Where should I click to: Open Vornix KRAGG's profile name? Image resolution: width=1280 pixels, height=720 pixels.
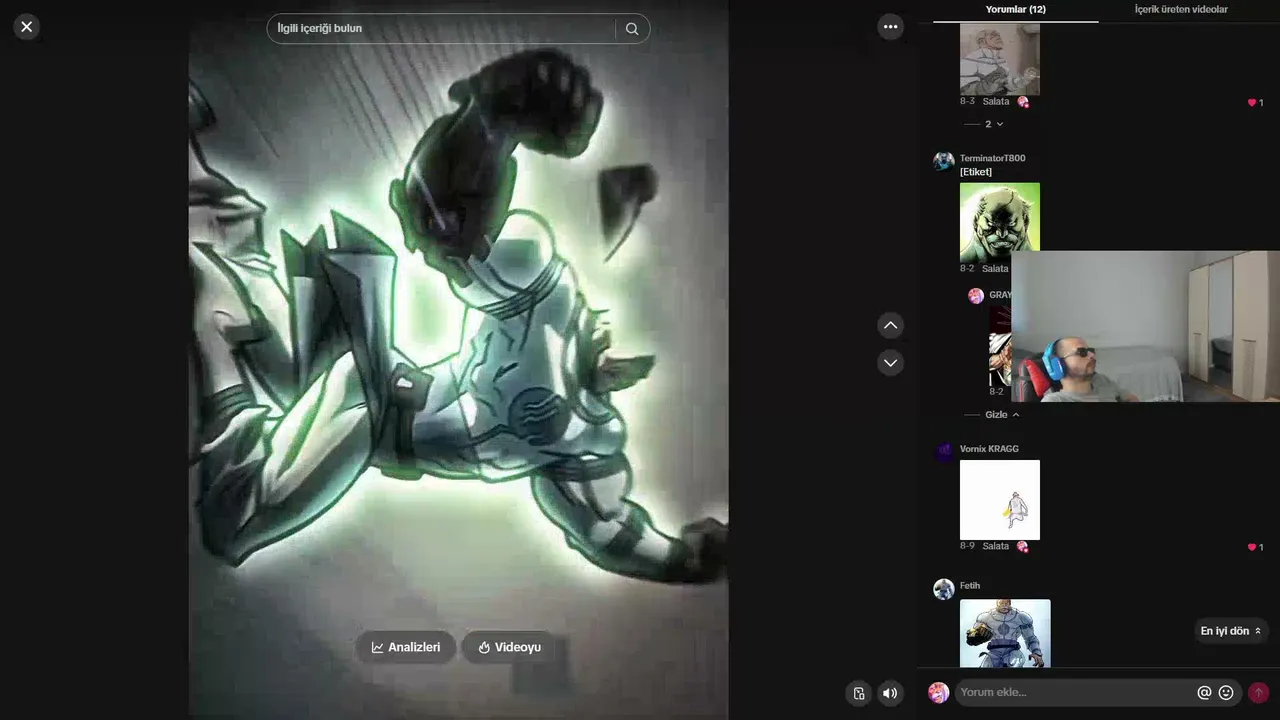(989, 449)
